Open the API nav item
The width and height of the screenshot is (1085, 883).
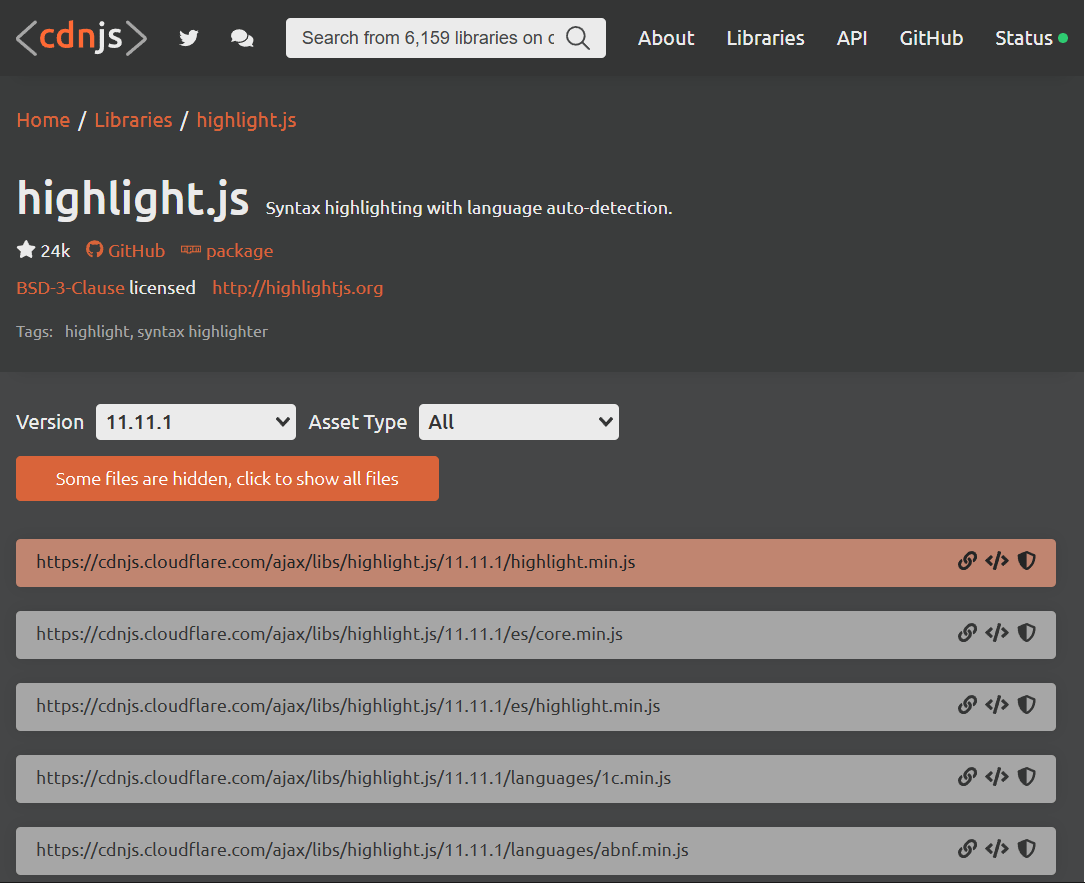point(852,38)
